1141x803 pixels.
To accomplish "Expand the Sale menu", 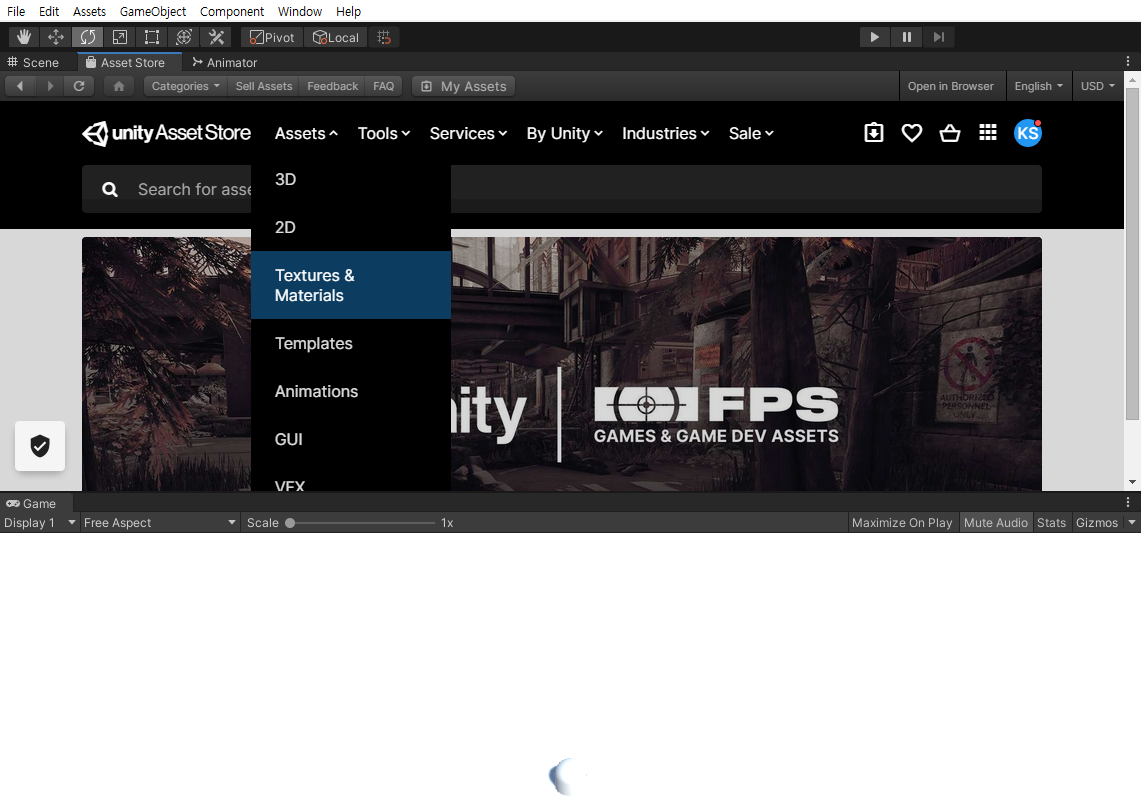I will 751,133.
